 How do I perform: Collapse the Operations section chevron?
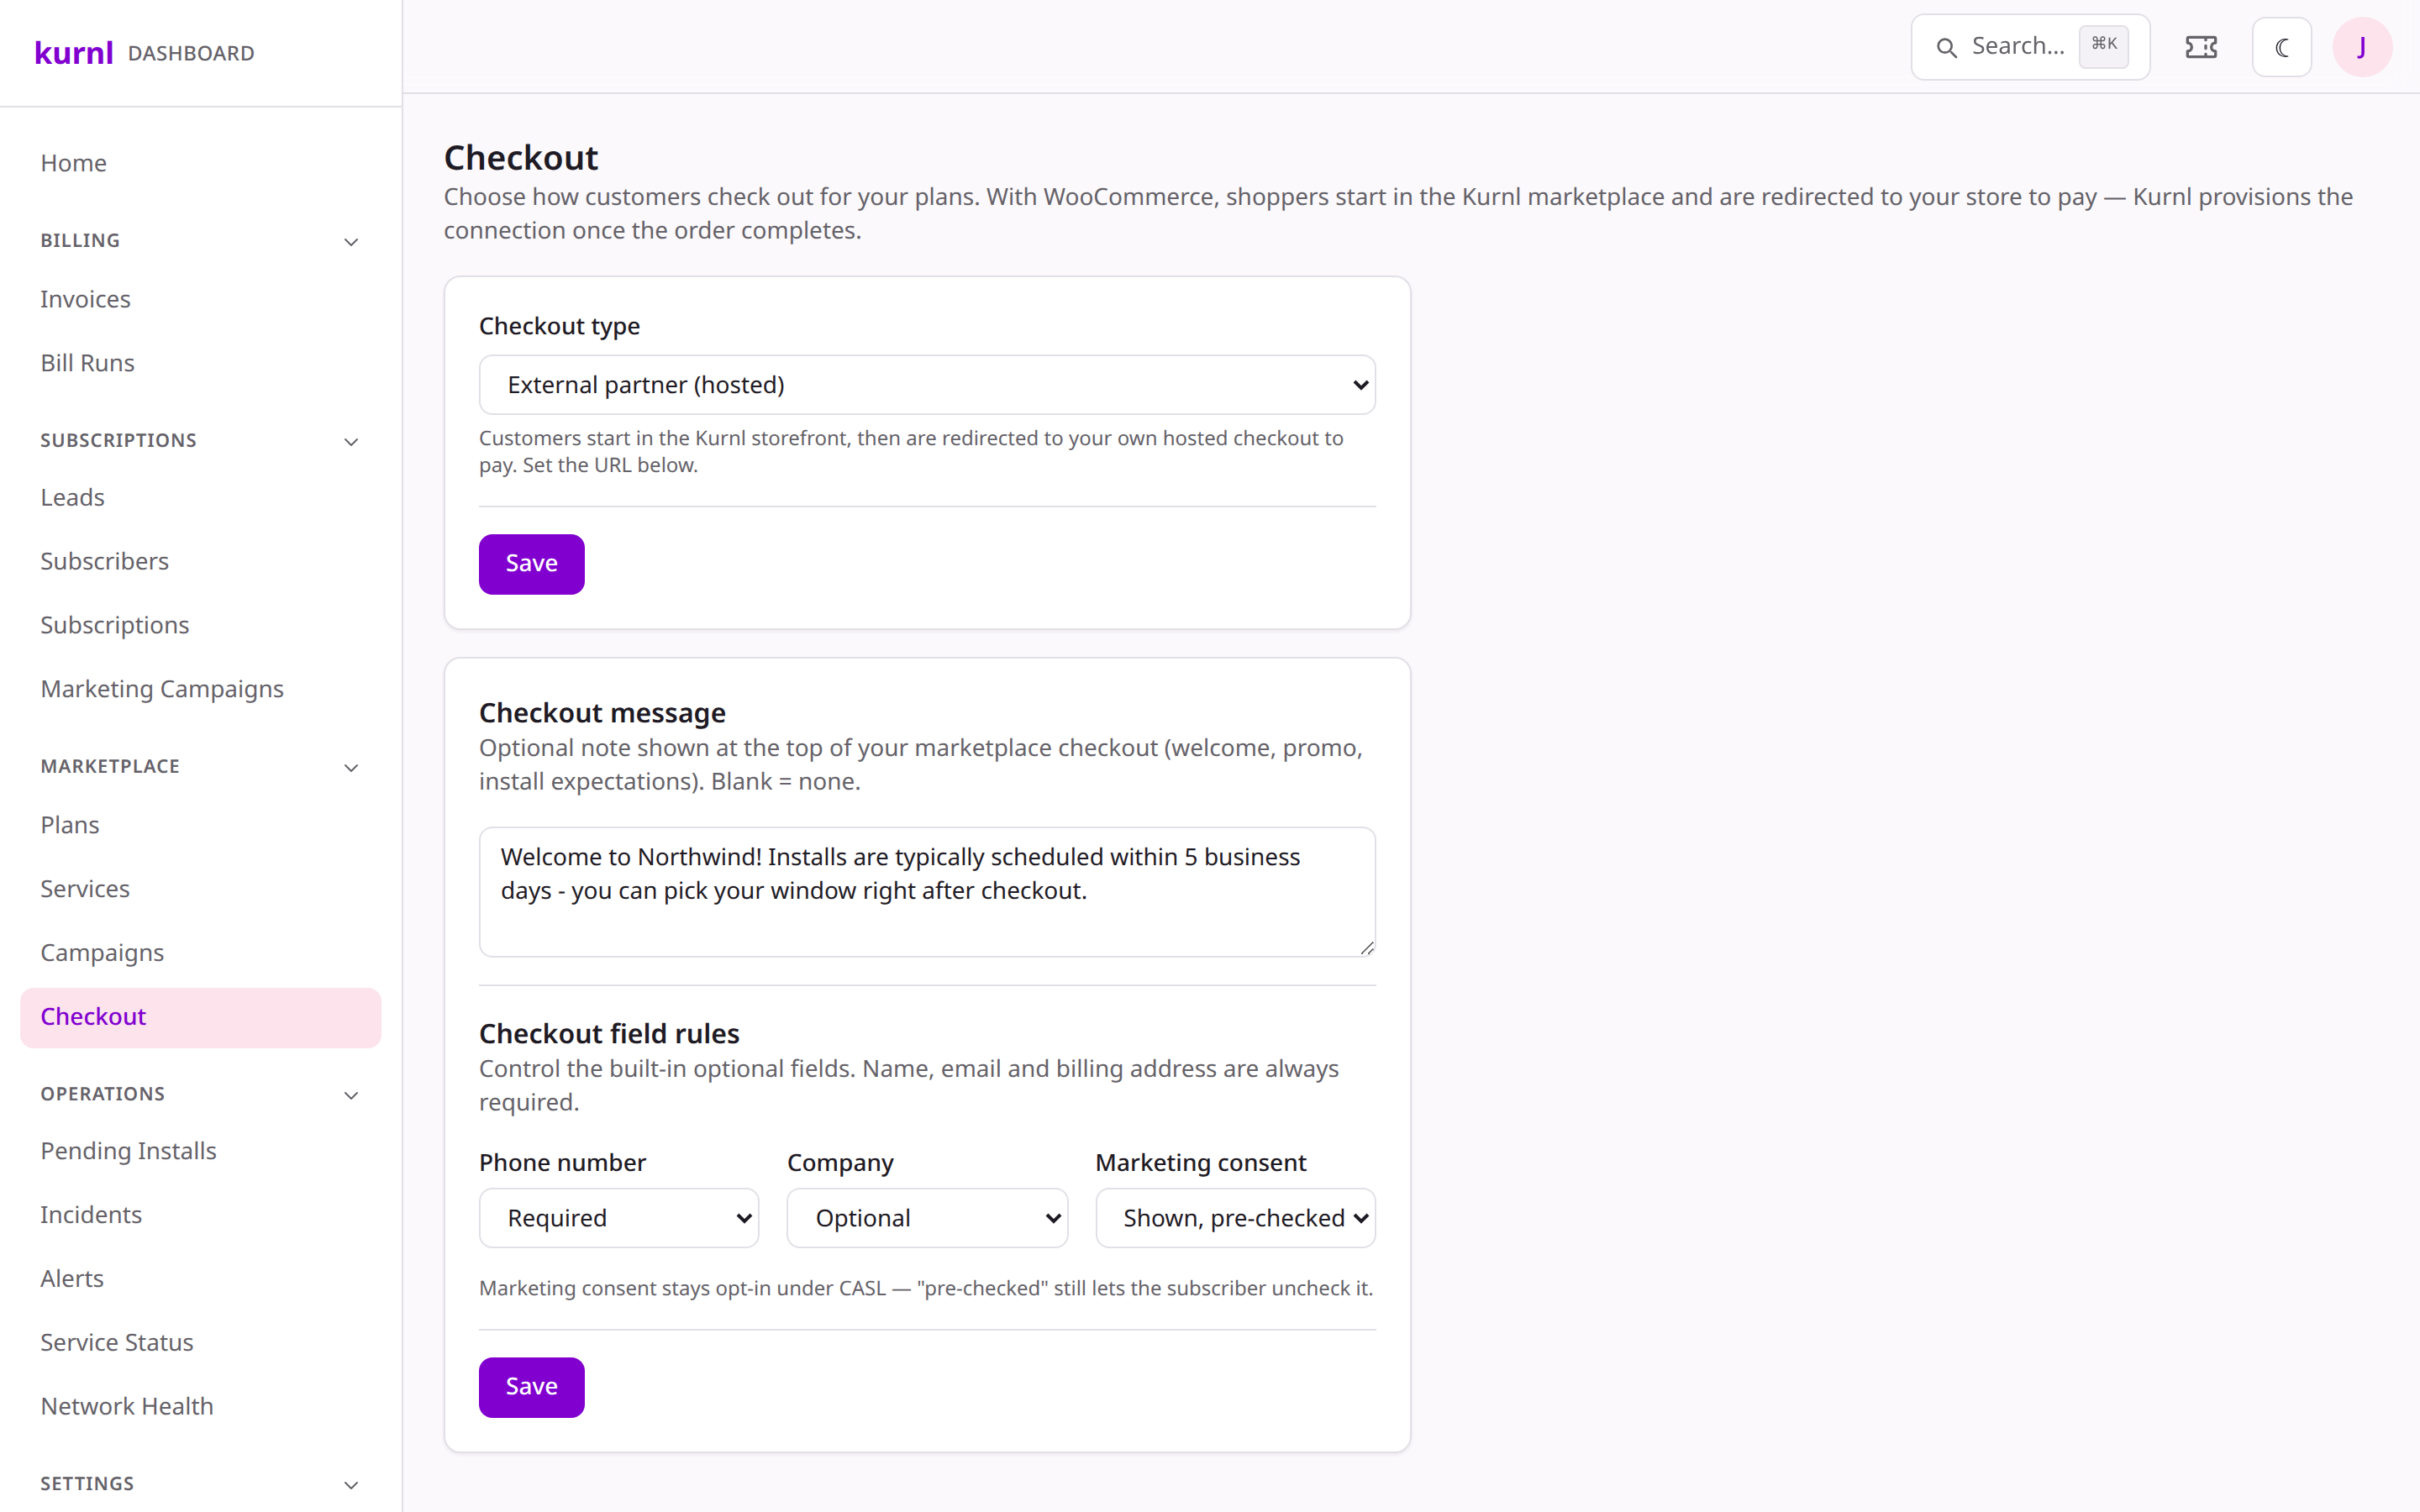click(351, 1095)
